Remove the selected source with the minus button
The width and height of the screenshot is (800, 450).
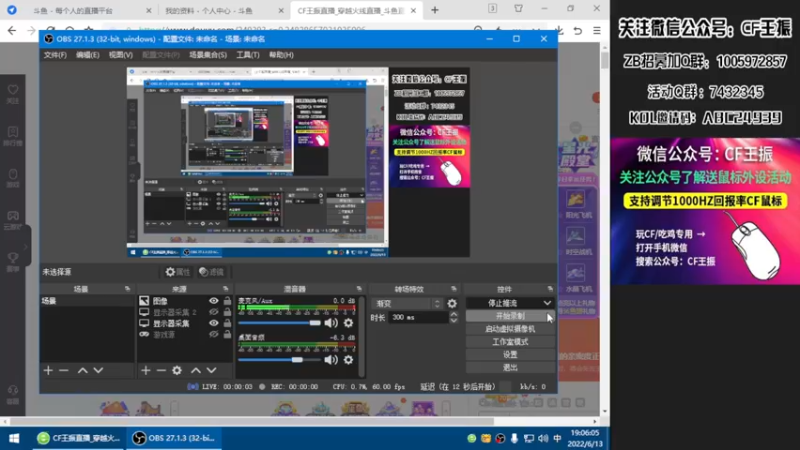[161, 370]
